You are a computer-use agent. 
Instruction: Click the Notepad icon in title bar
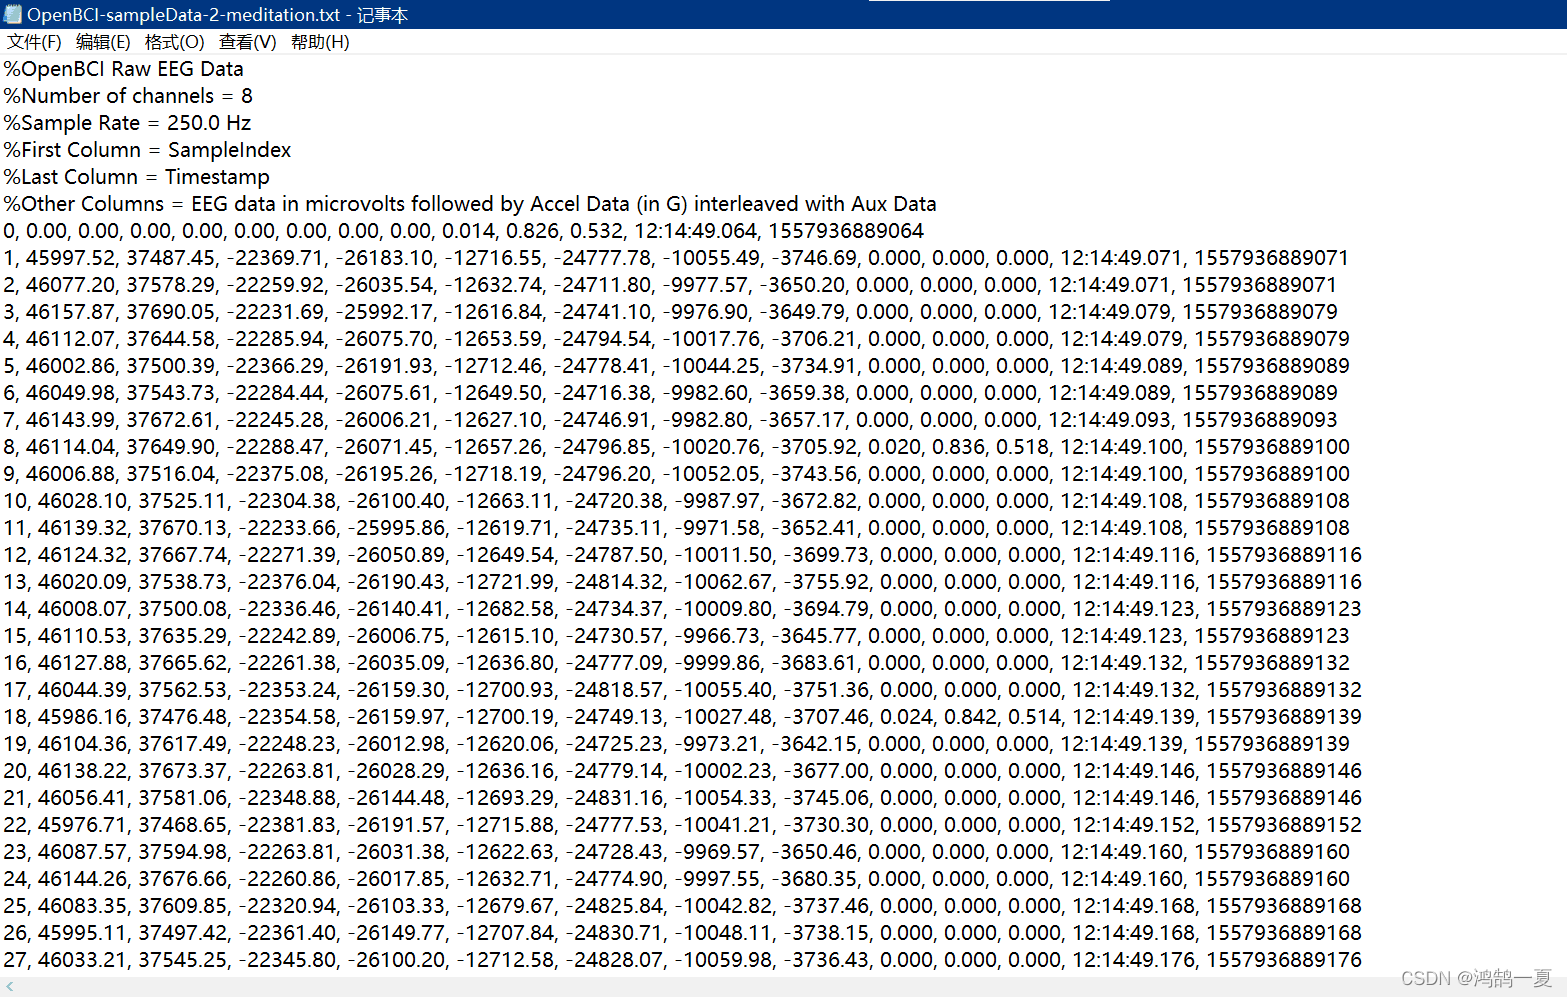(13, 14)
